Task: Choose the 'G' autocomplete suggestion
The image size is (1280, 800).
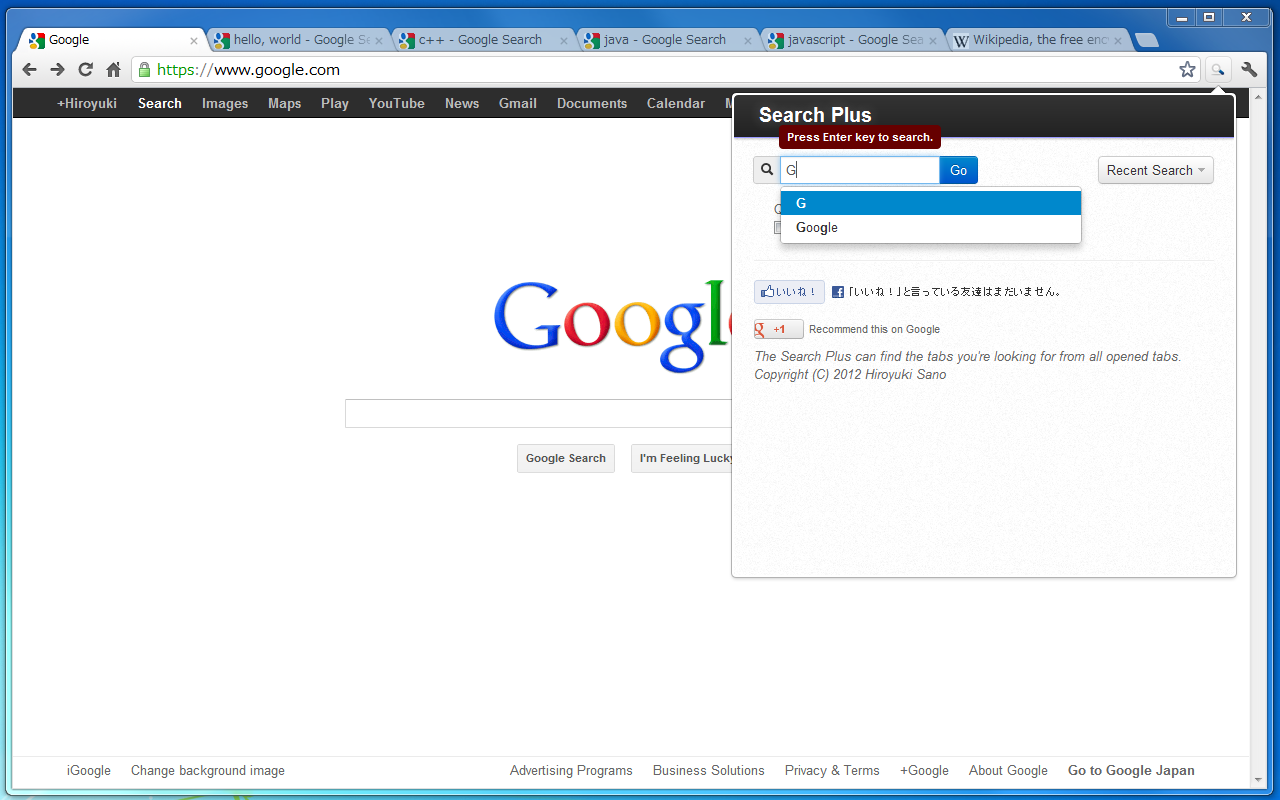Action: pyautogui.click(x=931, y=203)
